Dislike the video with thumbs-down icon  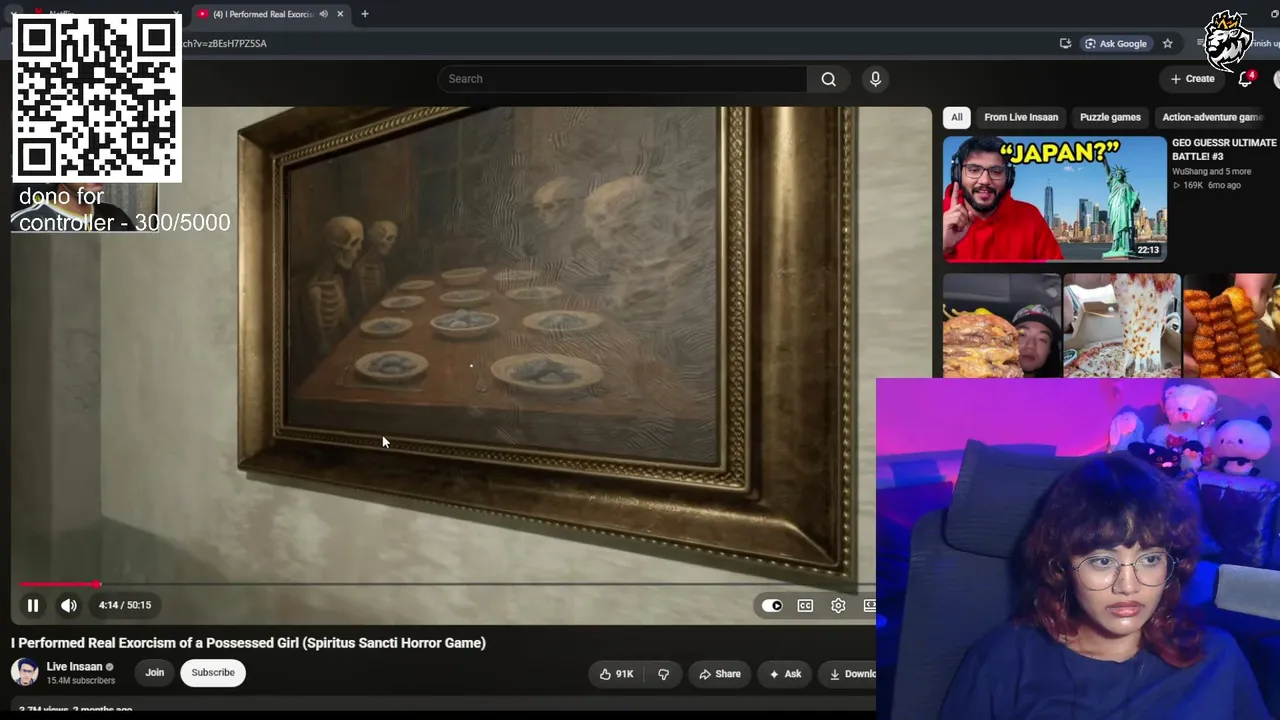point(663,674)
